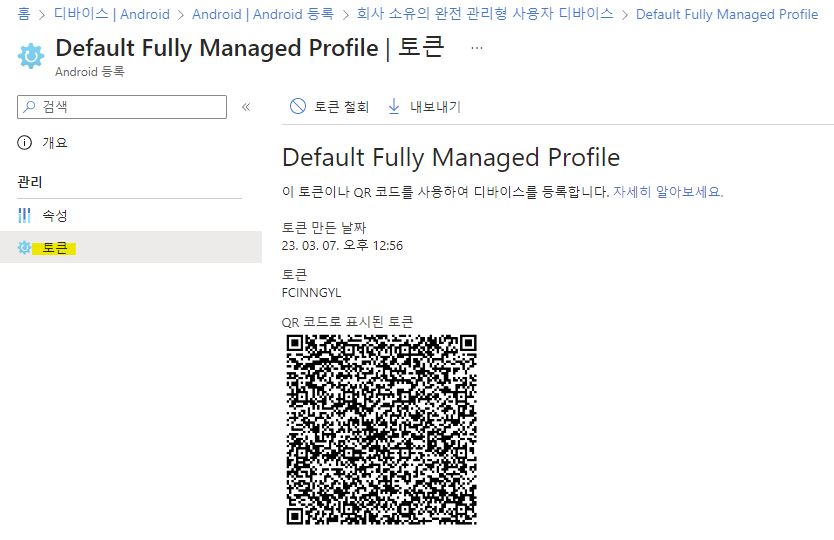Click gear icon next to 토큰 menu

click(x=24, y=247)
